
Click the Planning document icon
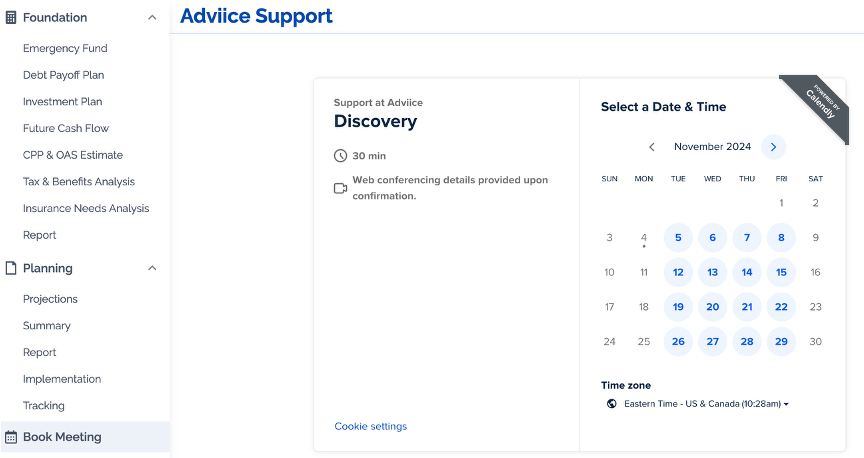(10, 268)
